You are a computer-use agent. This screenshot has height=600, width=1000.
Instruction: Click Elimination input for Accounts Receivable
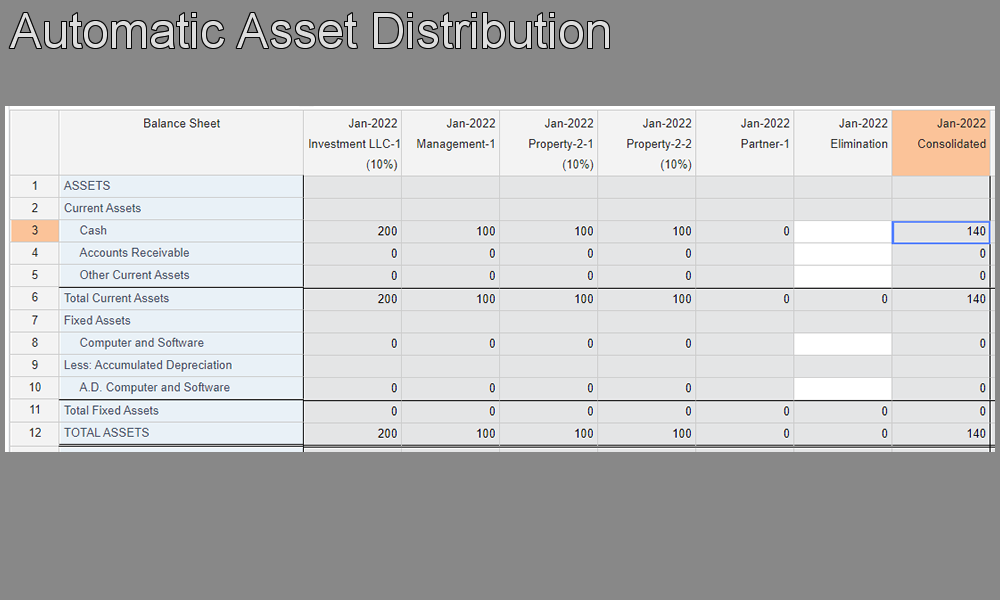click(843, 254)
